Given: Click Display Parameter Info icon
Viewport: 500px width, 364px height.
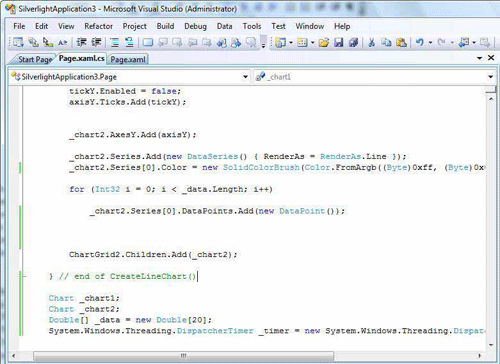Looking at the screenshot, I should 33,42.
